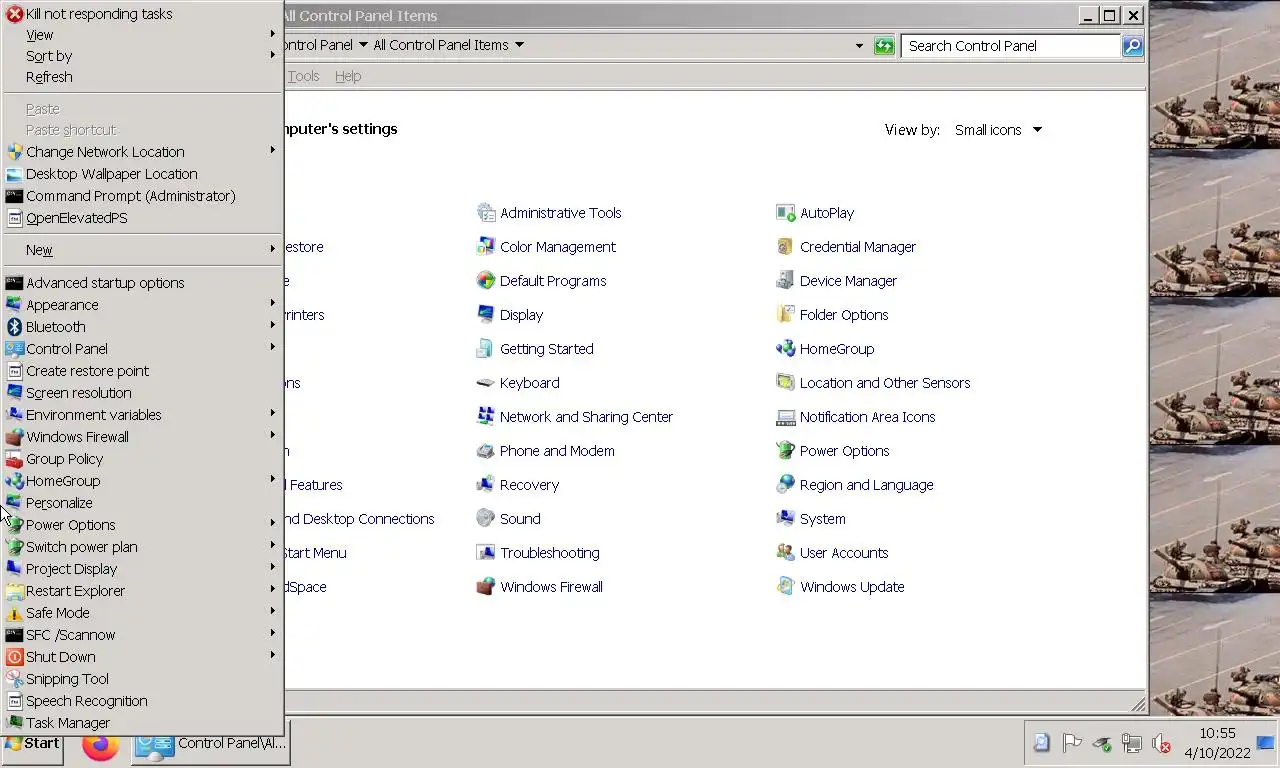Expand the Switch power plan submenu
The height and width of the screenshot is (768, 1280).
point(272,546)
